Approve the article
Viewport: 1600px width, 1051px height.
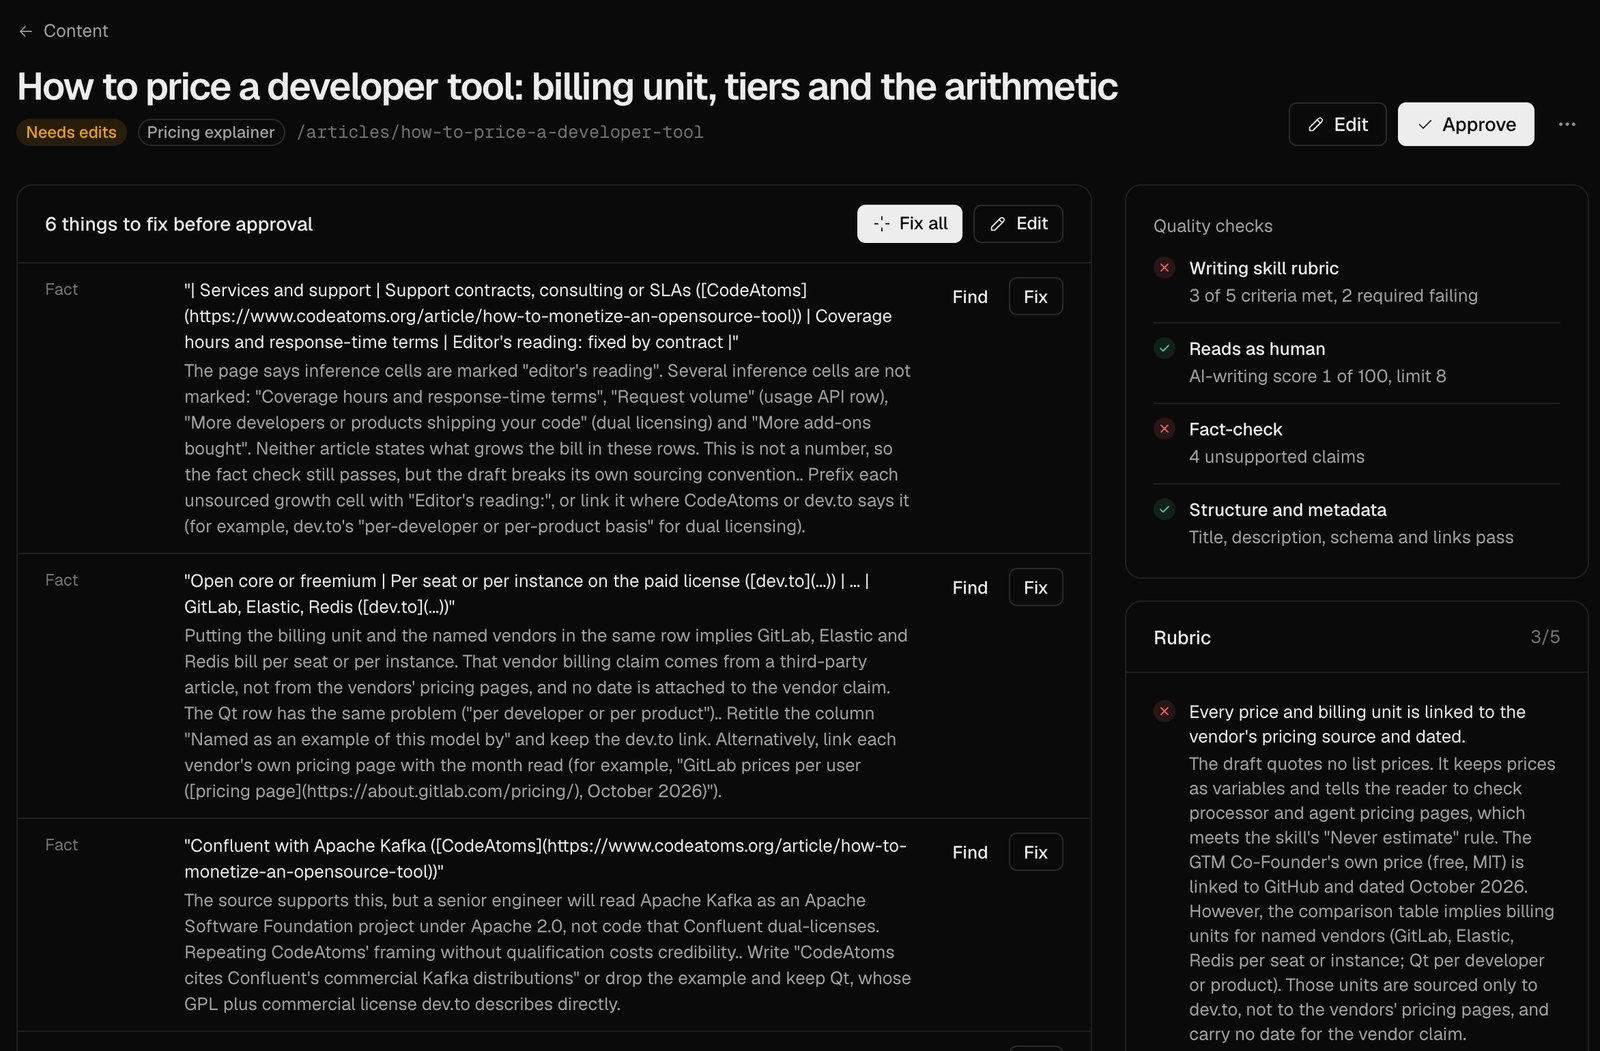coord(1465,124)
